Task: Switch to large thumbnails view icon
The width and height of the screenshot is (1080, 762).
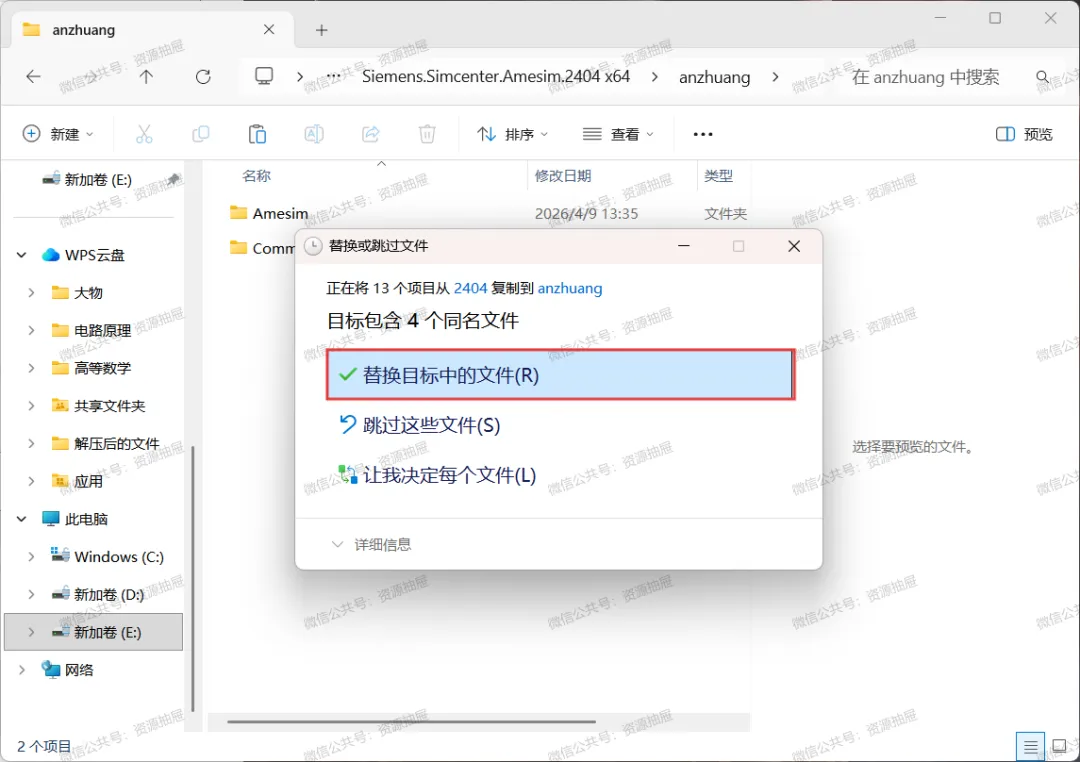Action: (1059, 746)
